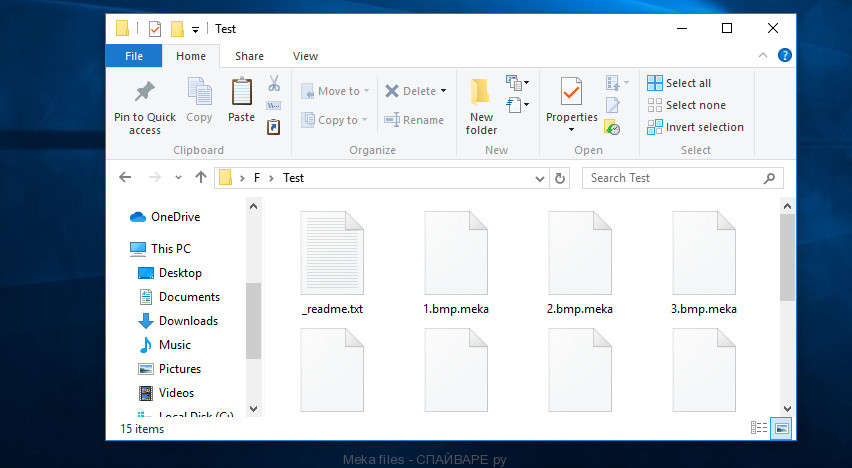
Task: Open the Delete dropdown arrow
Action: point(444,91)
